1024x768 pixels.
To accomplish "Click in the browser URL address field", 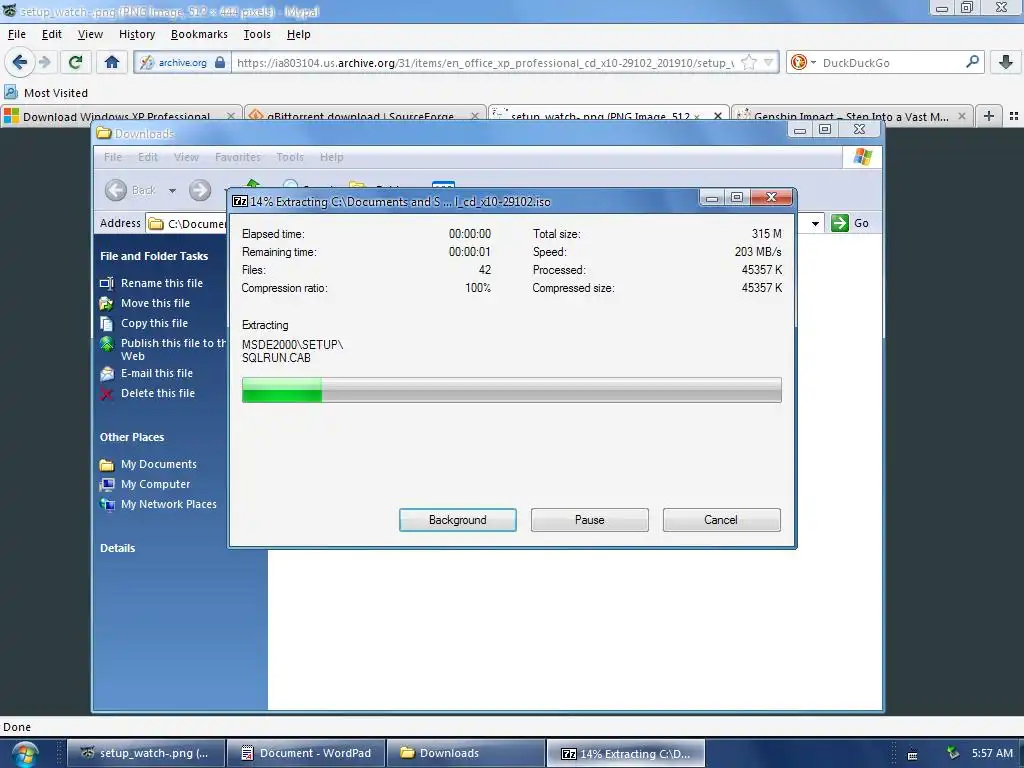I will (483, 63).
